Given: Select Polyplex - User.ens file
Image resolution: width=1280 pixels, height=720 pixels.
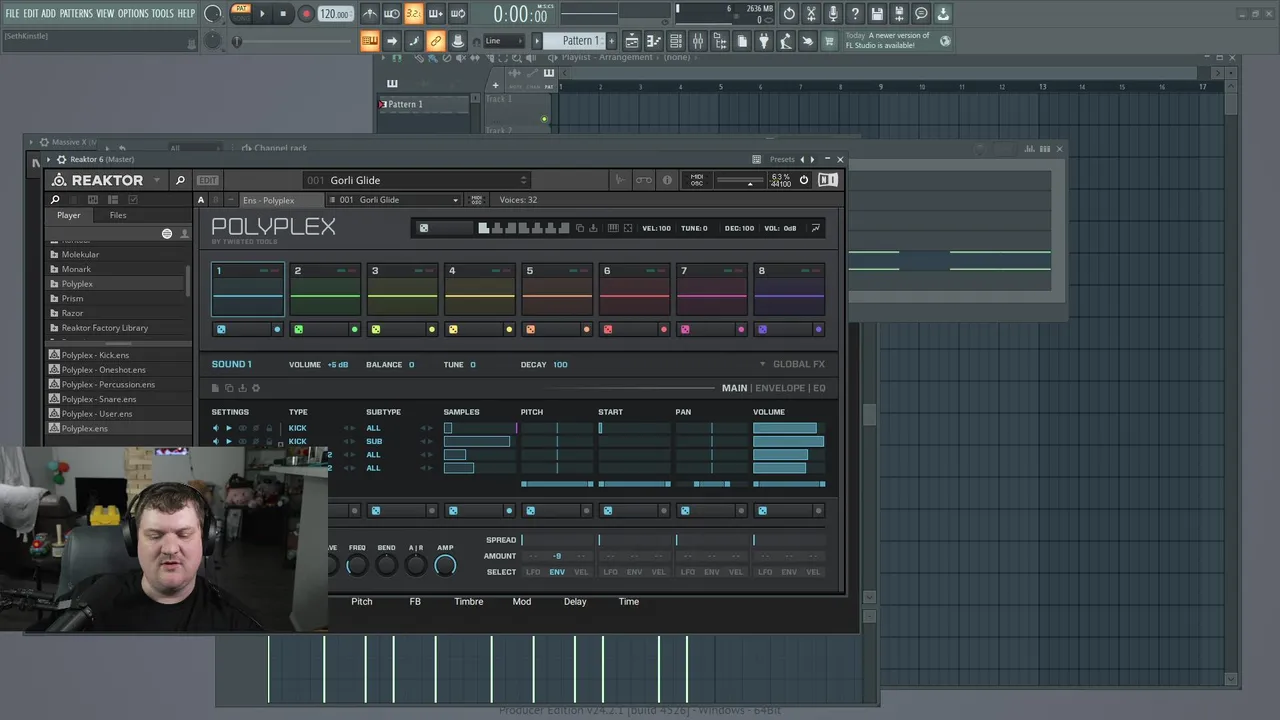Looking at the screenshot, I should pos(96,414).
